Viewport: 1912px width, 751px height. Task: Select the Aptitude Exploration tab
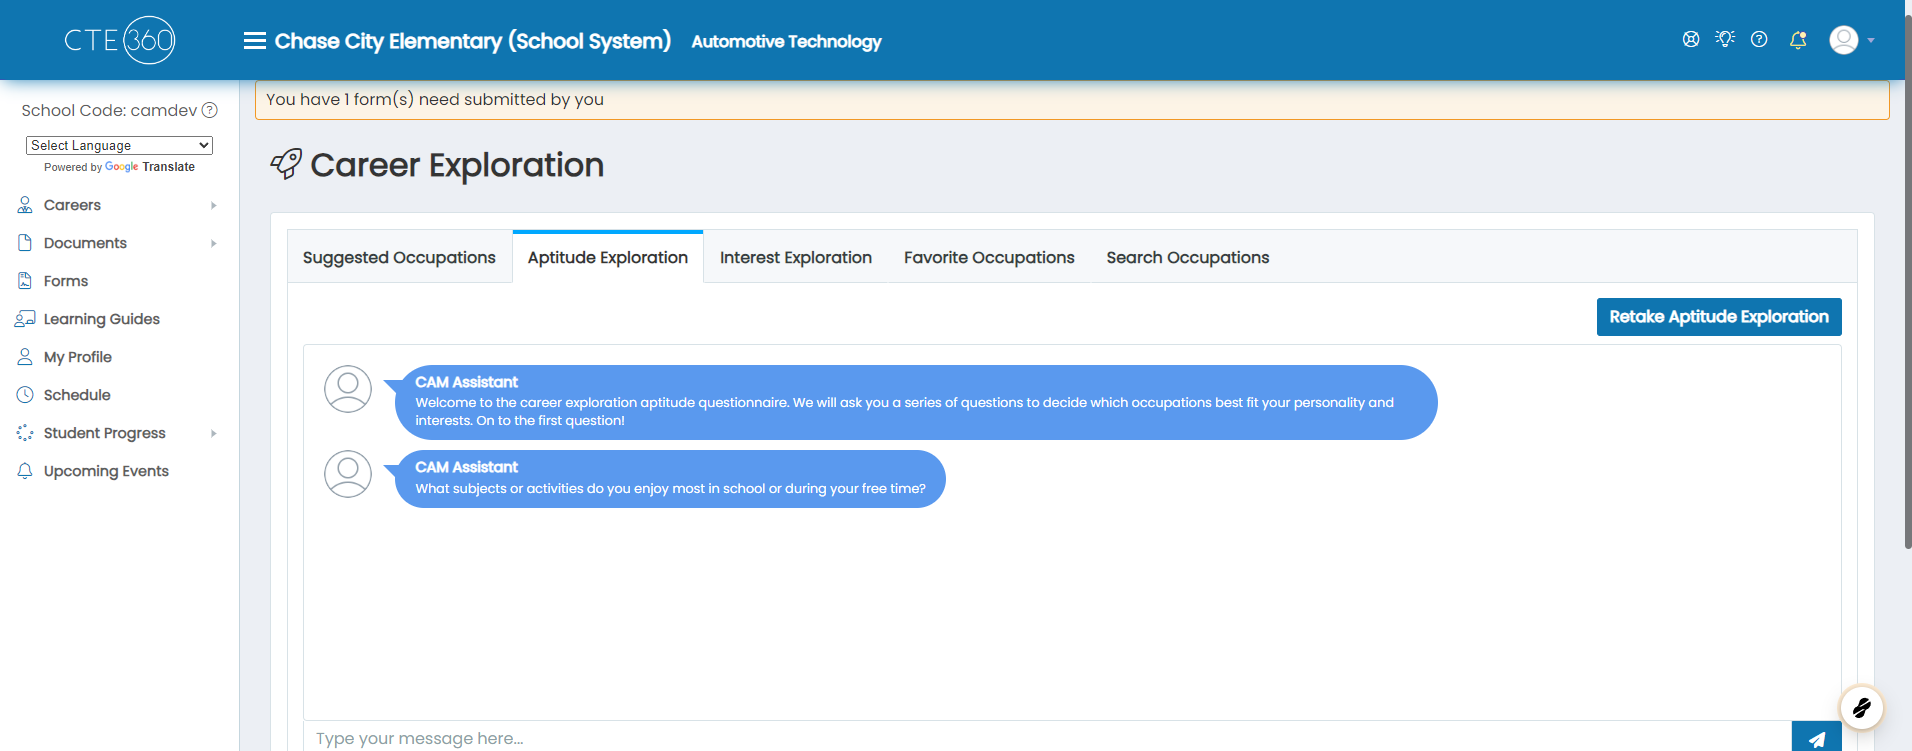[x=608, y=257]
